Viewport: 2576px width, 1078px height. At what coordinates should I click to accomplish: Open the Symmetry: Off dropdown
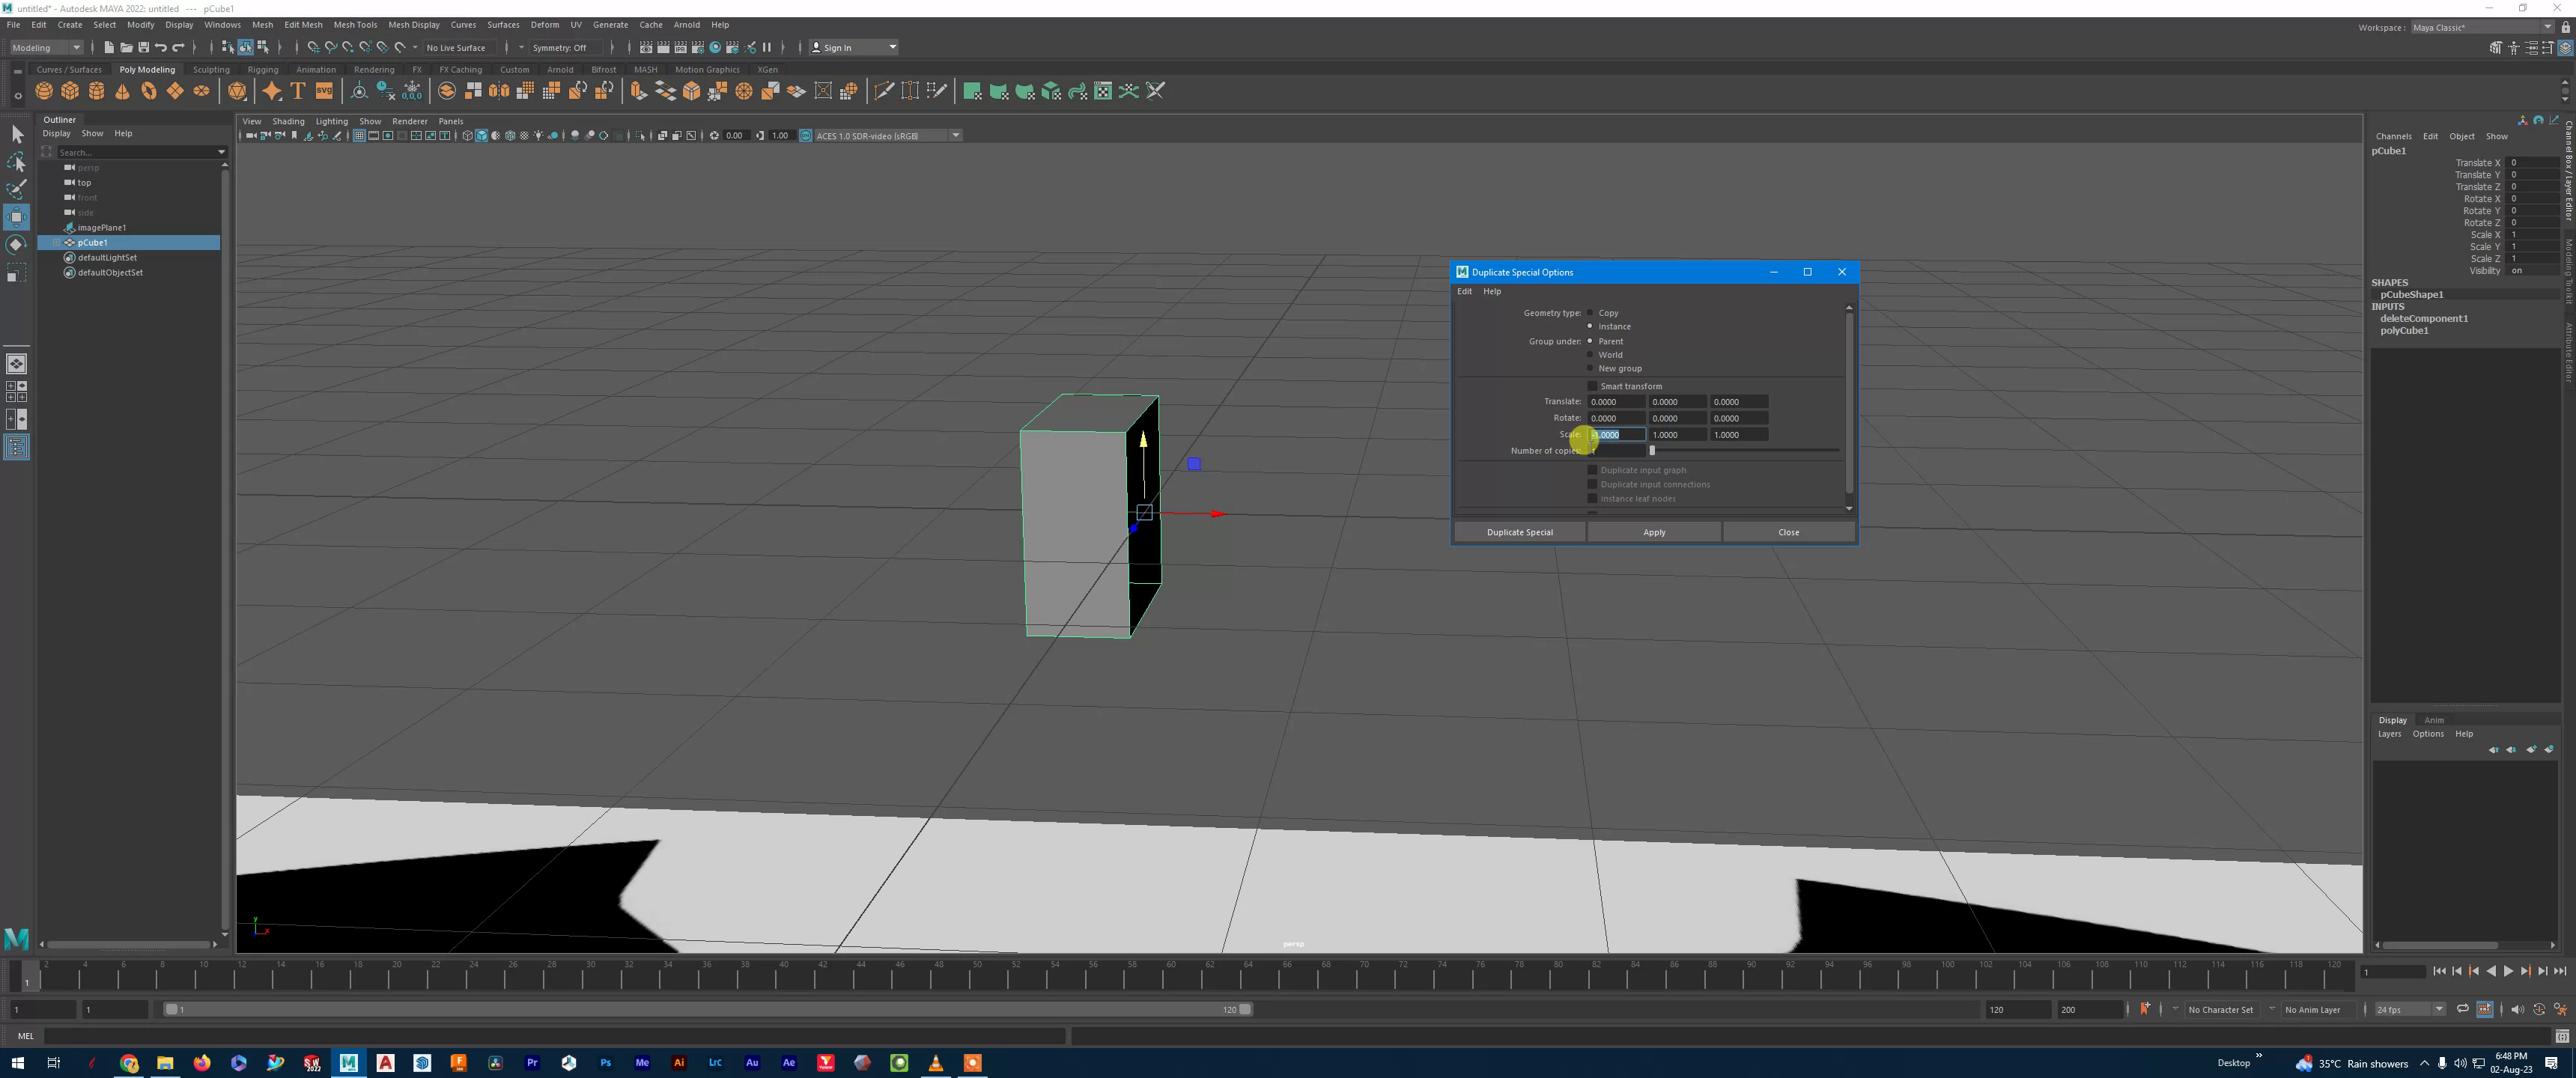pyautogui.click(x=566, y=47)
